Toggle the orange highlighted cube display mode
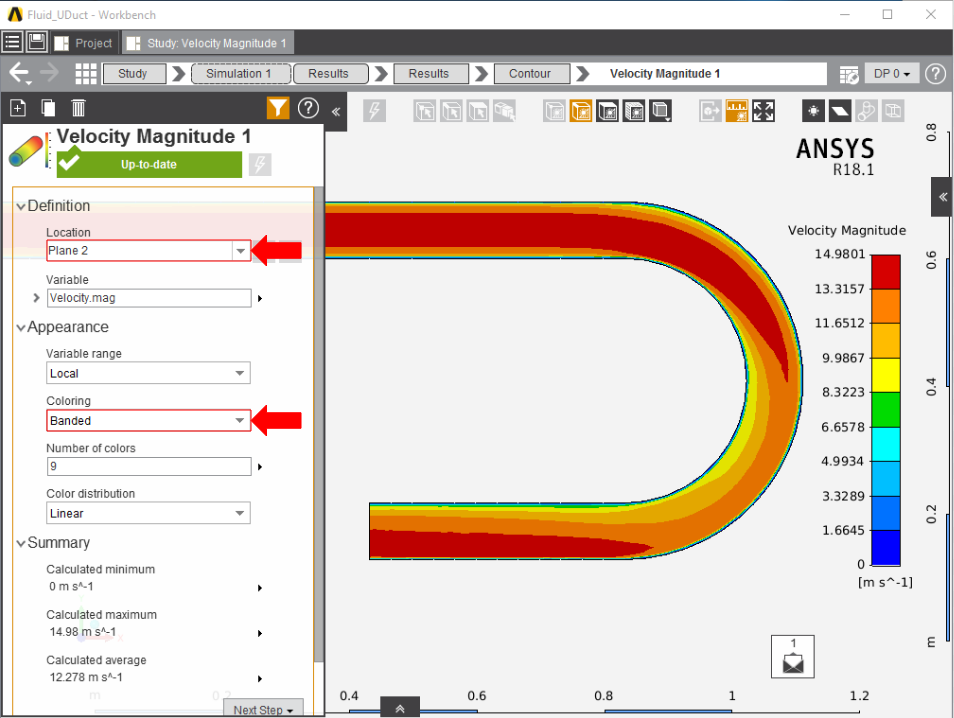The width and height of the screenshot is (954, 718). pos(581,111)
